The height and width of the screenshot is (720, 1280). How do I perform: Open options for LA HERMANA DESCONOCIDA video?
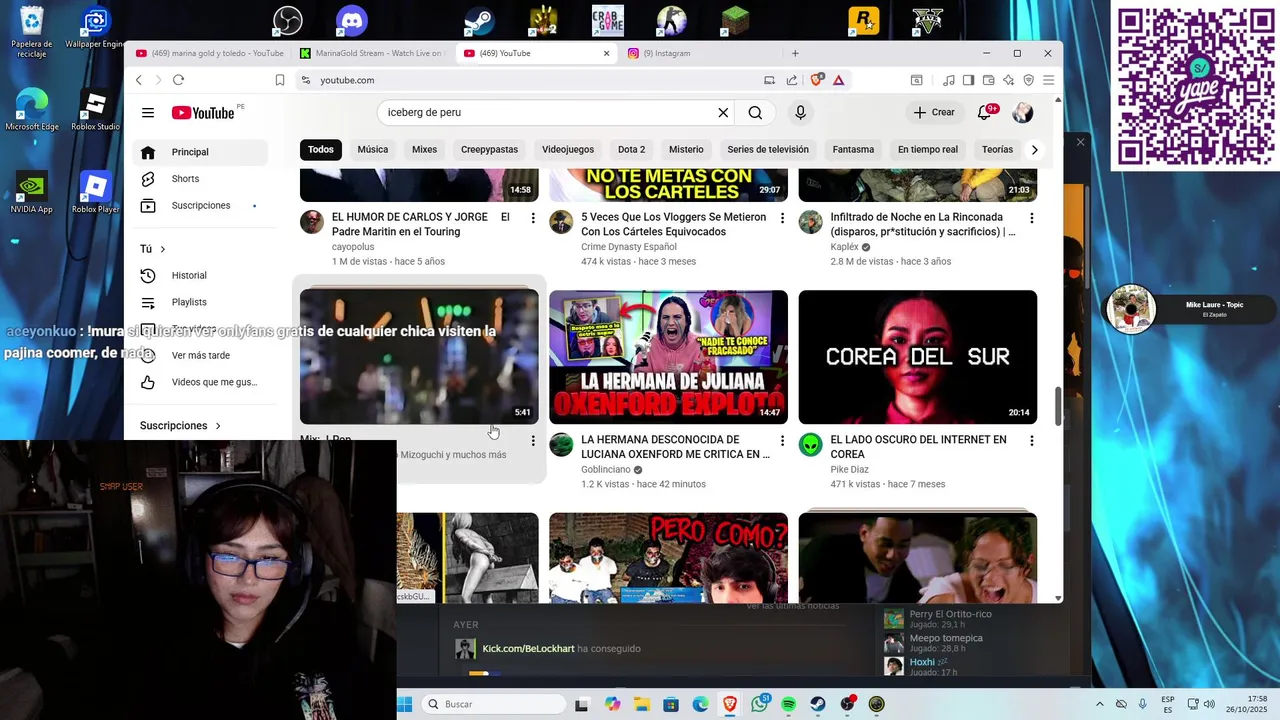782,440
